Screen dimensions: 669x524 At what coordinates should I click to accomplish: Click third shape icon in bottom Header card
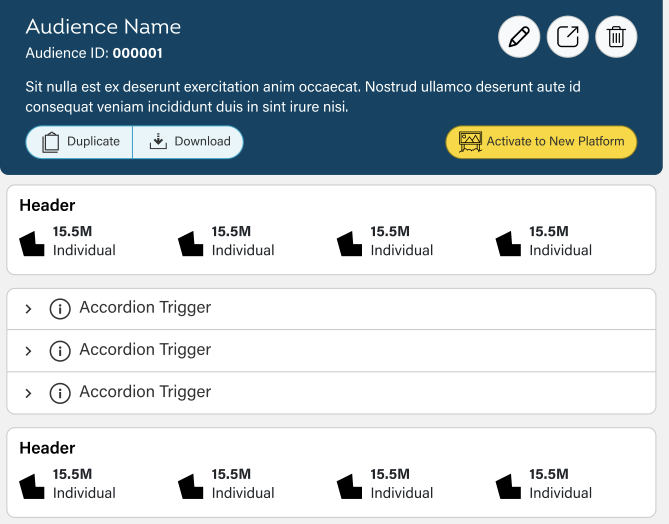350,485
